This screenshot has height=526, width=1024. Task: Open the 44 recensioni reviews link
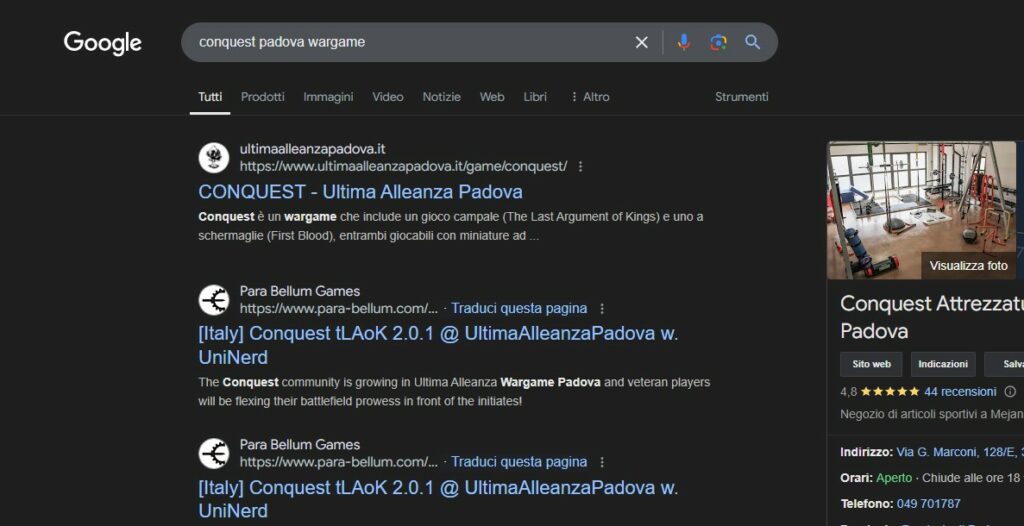(961, 391)
